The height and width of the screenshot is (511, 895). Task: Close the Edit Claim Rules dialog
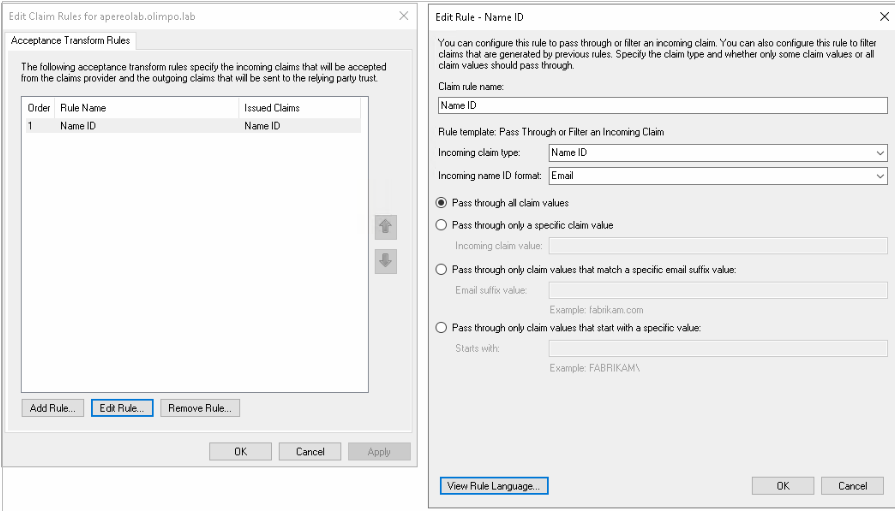[403, 16]
